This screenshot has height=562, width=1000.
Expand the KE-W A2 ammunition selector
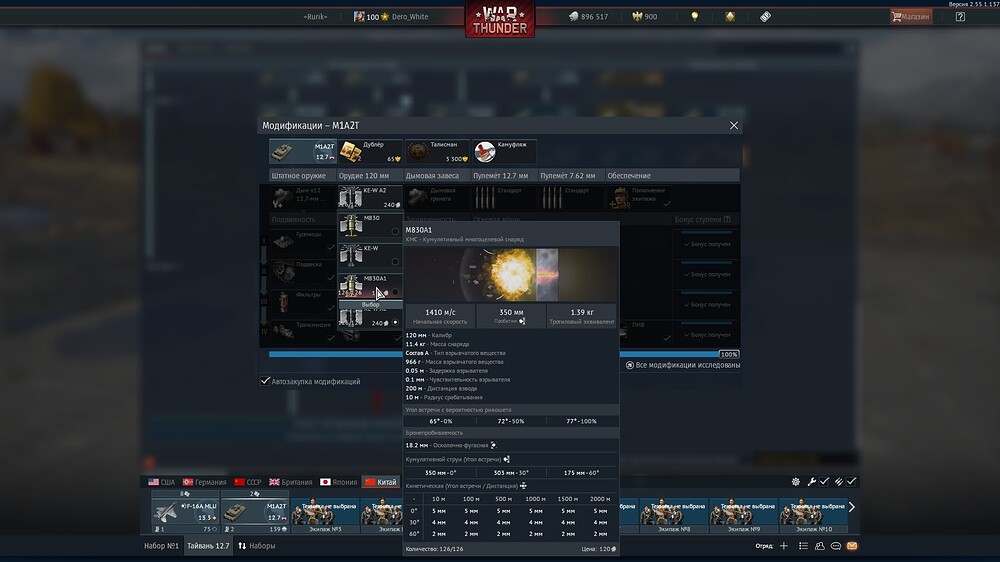click(370, 197)
